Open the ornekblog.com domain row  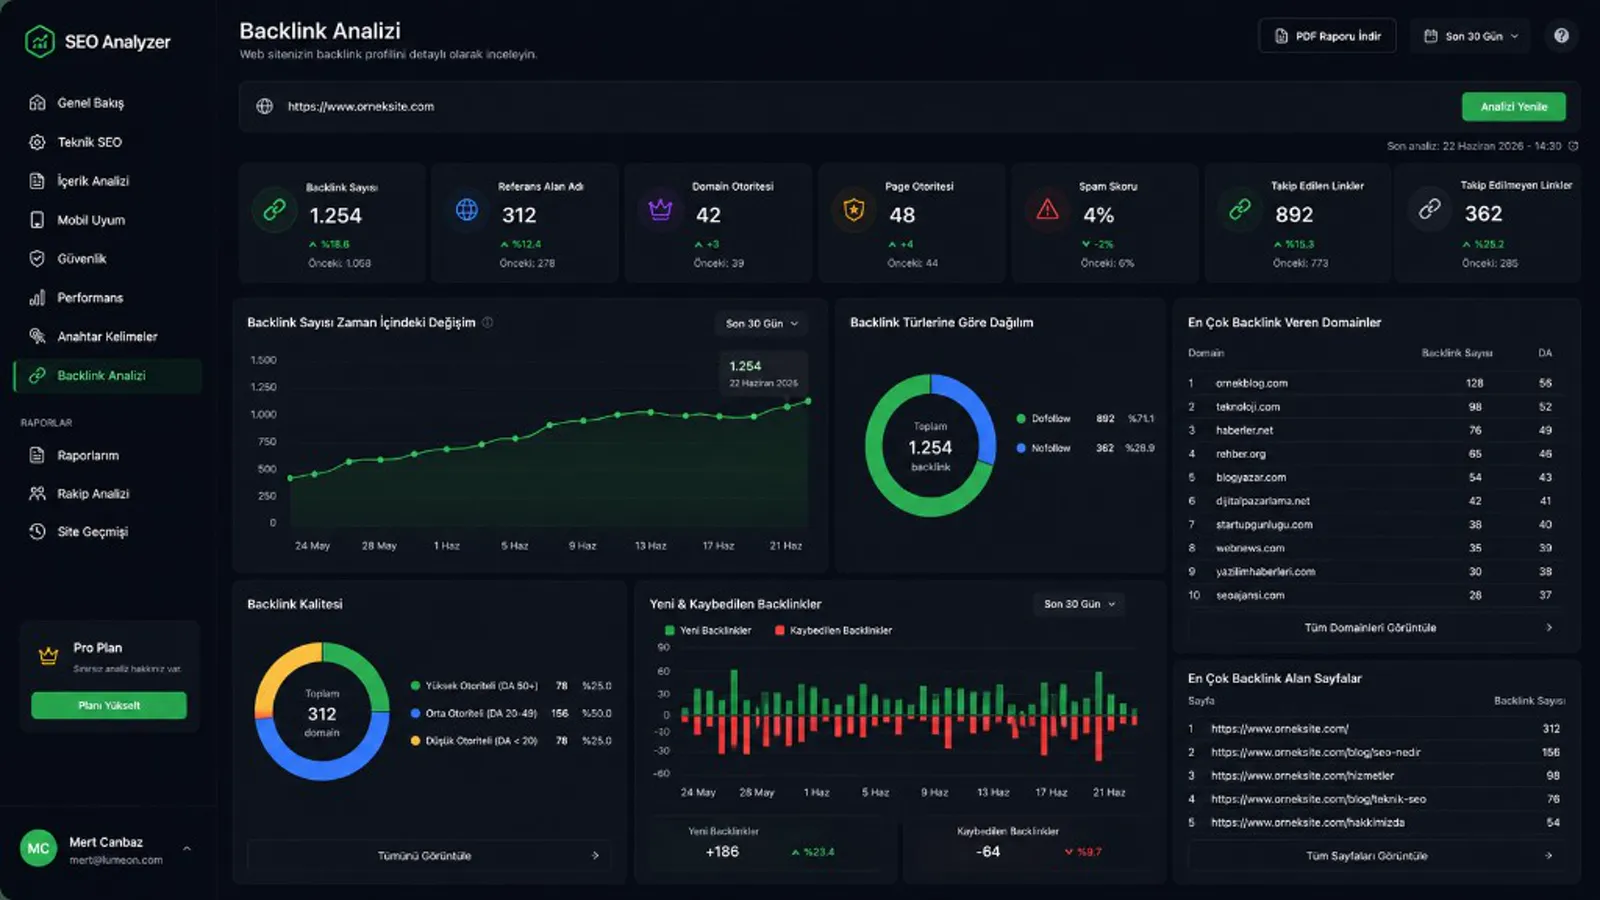point(1370,383)
